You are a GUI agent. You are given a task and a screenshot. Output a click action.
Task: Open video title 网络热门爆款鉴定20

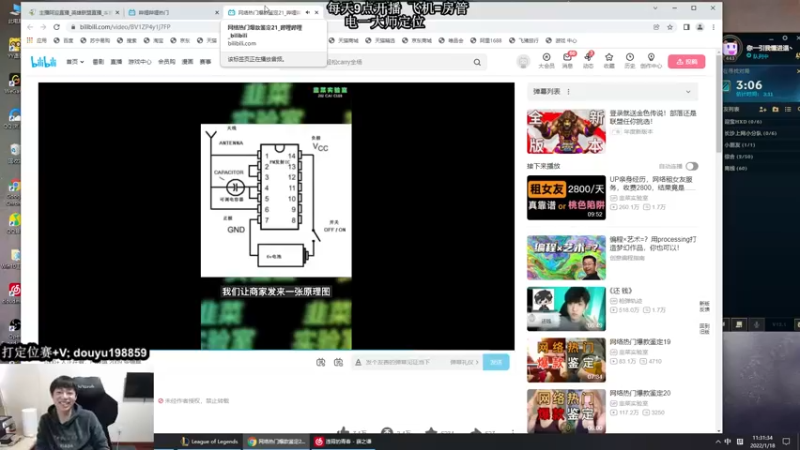[x=640, y=393]
